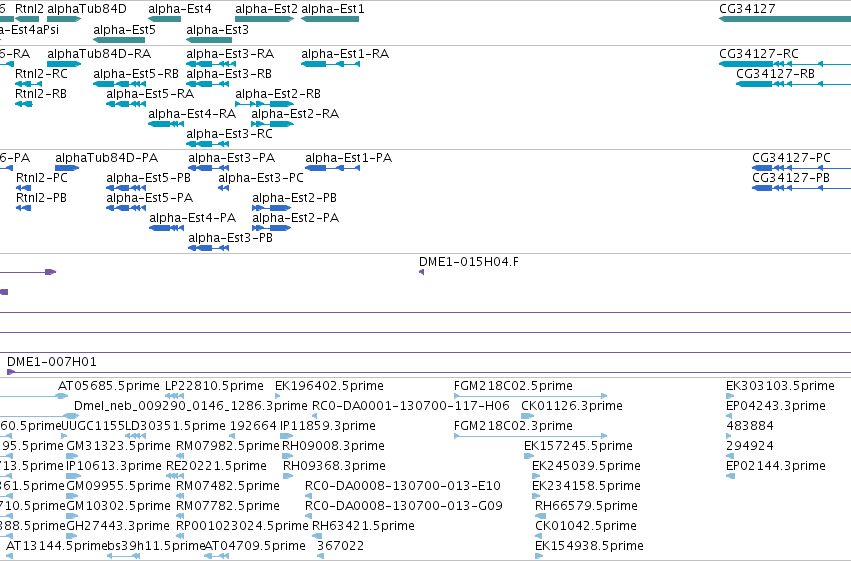Click transcript alpha-Est3-RB
This screenshot has height=561, width=851.
[229, 74]
